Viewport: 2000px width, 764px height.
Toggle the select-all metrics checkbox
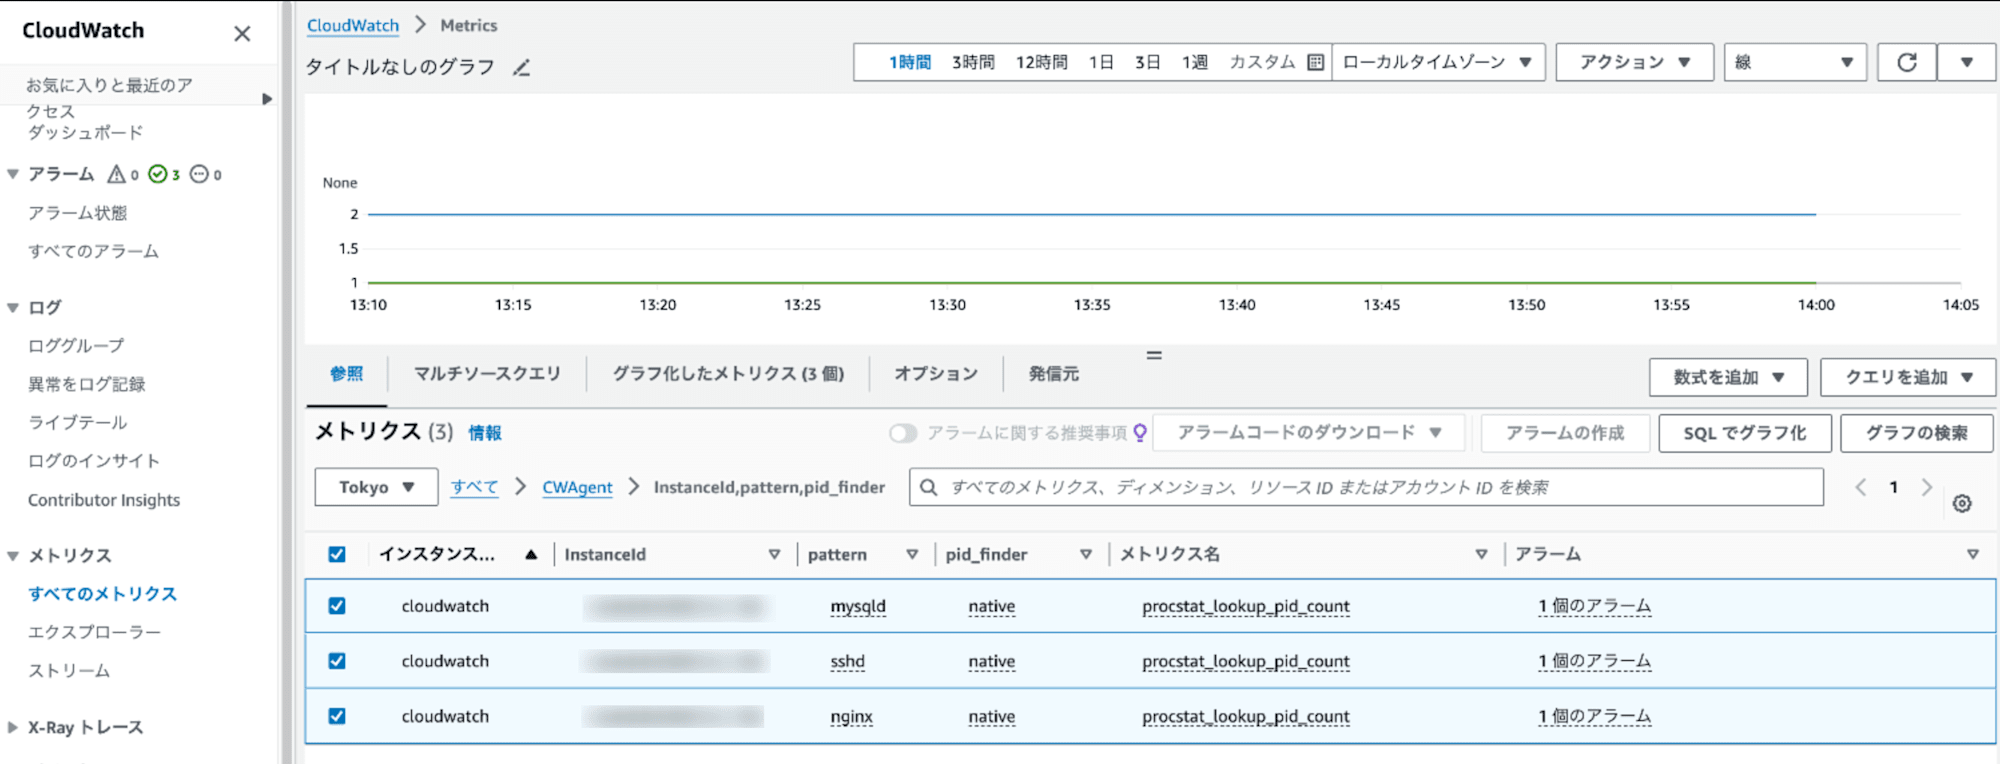[x=337, y=554]
